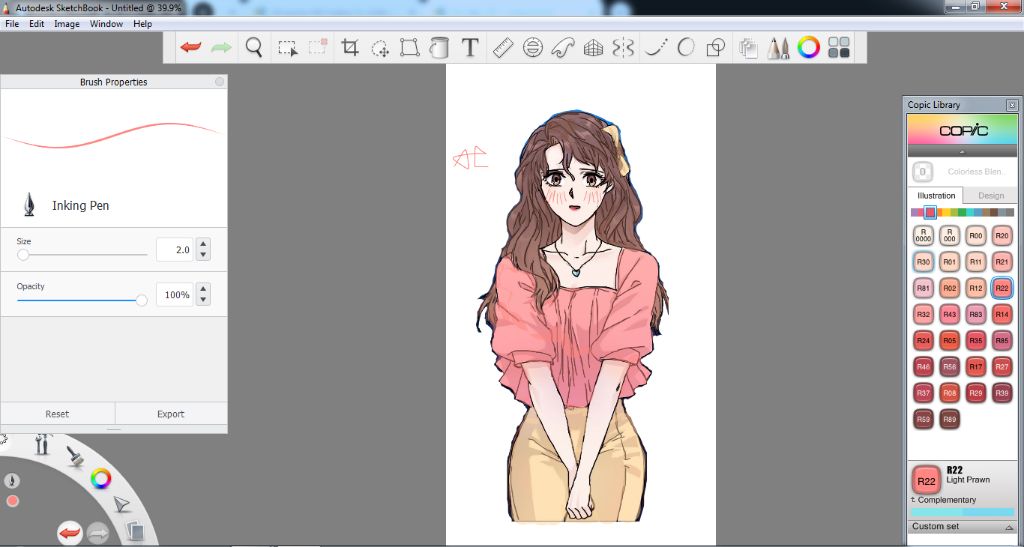Open the lagoon color wheel

(x=101, y=478)
